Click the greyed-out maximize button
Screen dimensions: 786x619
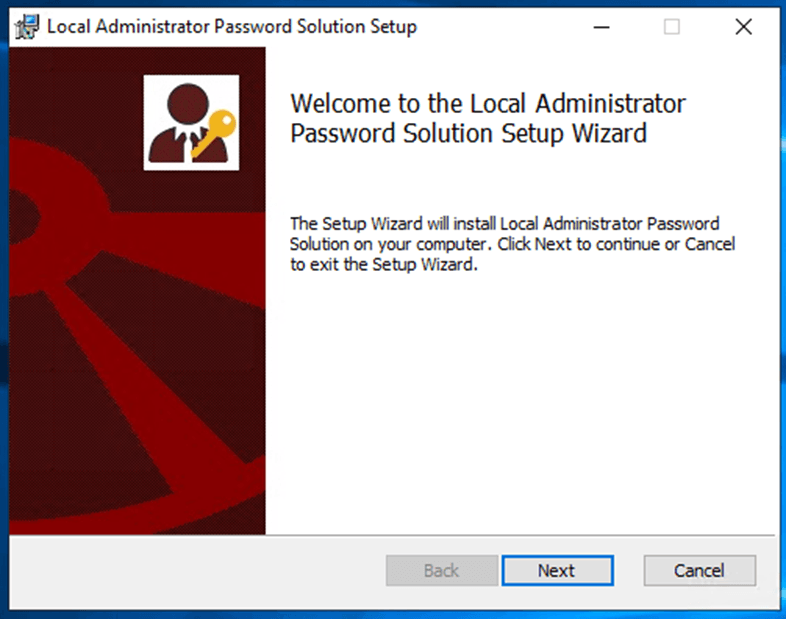tap(672, 27)
